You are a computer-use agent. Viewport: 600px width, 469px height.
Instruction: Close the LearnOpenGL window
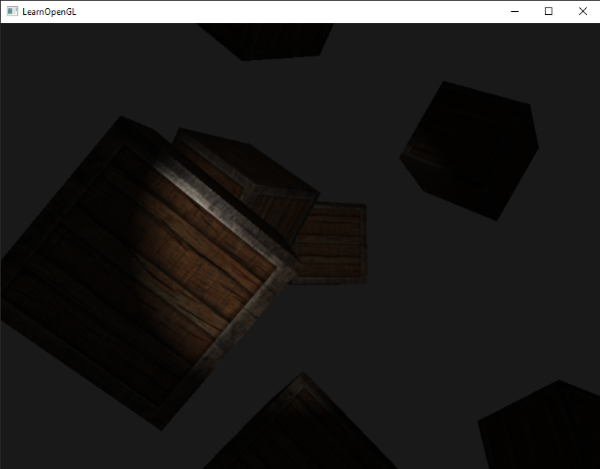[x=582, y=11]
